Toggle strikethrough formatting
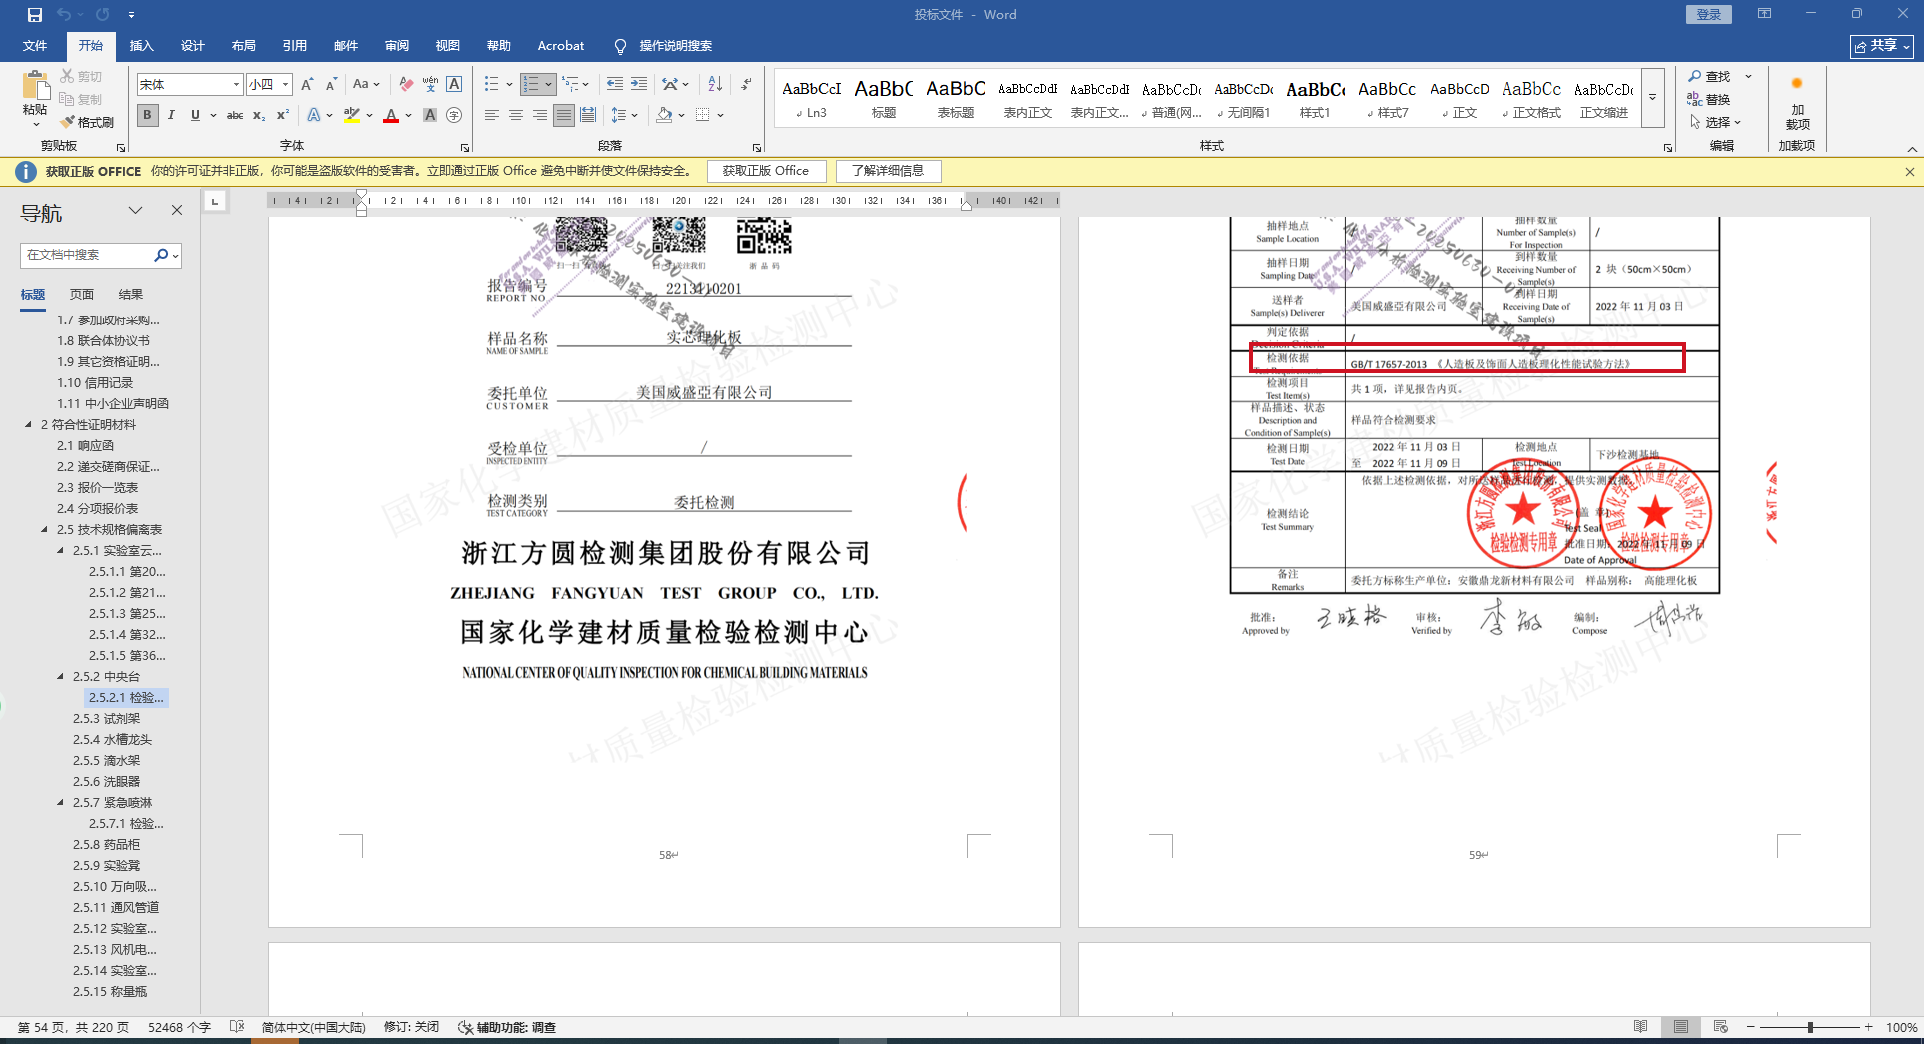The image size is (1924, 1044). (x=235, y=115)
